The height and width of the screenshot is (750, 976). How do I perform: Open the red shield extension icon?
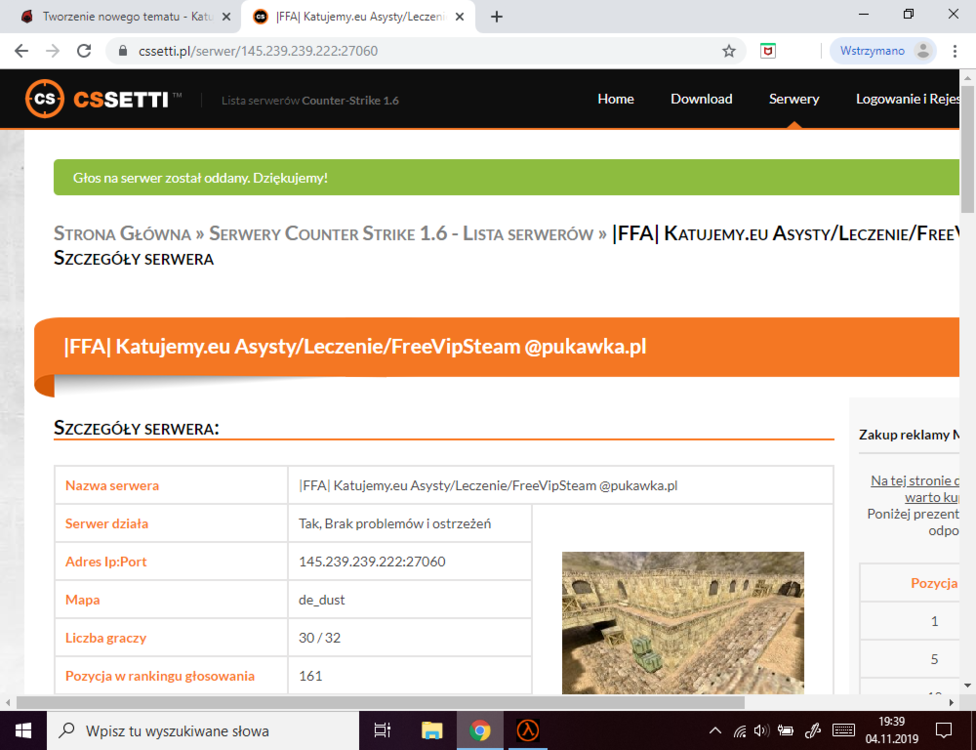(768, 51)
